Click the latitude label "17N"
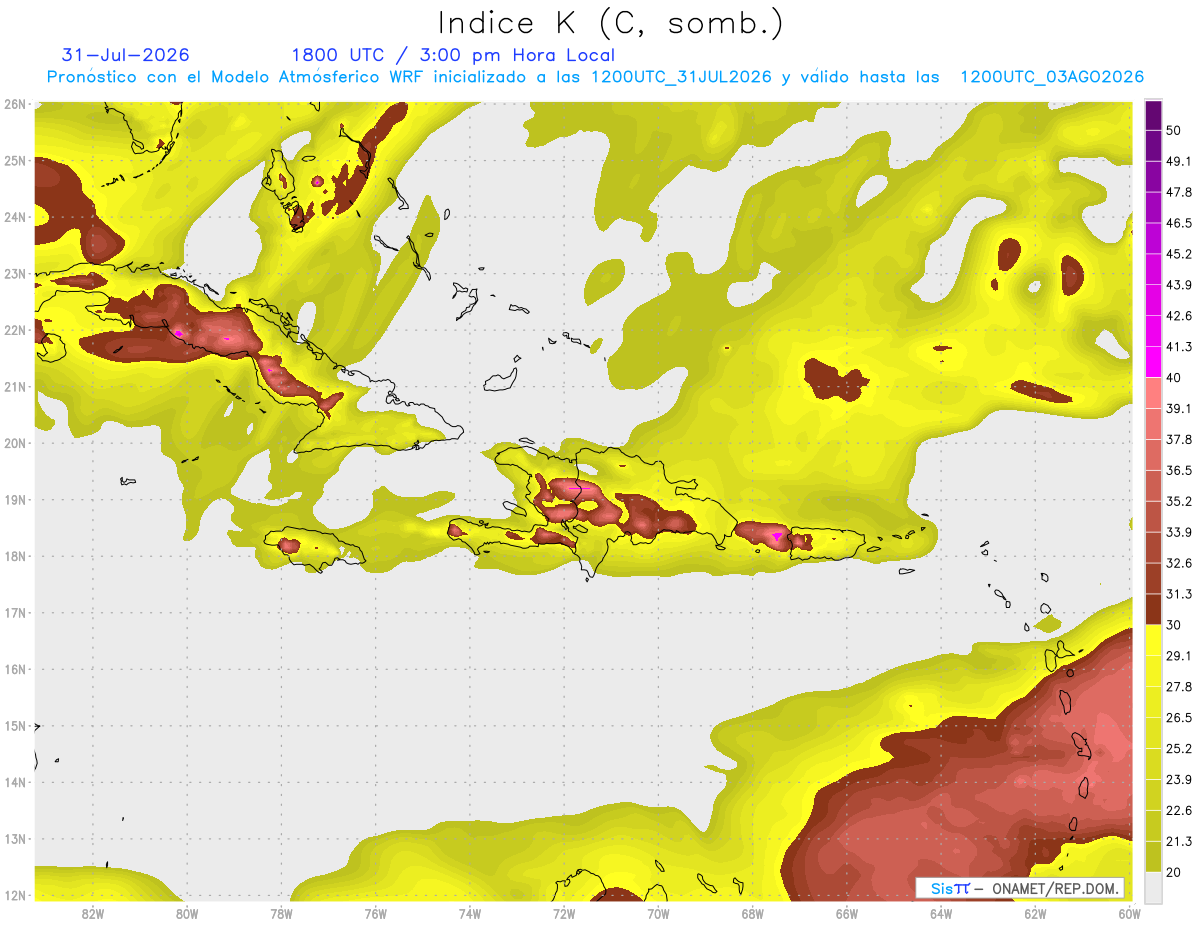Viewport: 1200px width, 927px height. point(15,613)
